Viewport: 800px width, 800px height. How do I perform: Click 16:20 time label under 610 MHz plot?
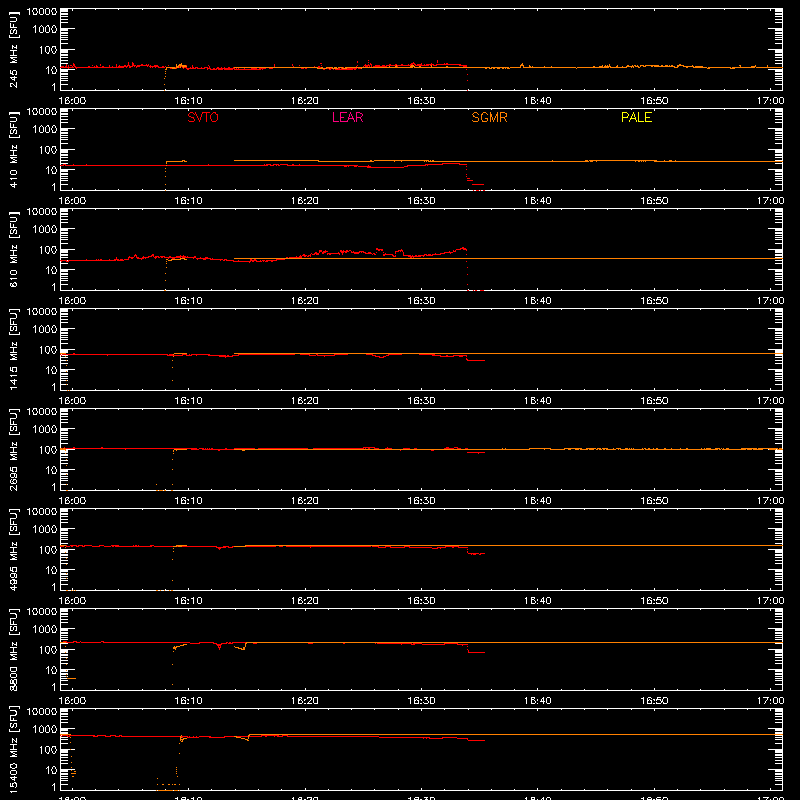(305, 301)
